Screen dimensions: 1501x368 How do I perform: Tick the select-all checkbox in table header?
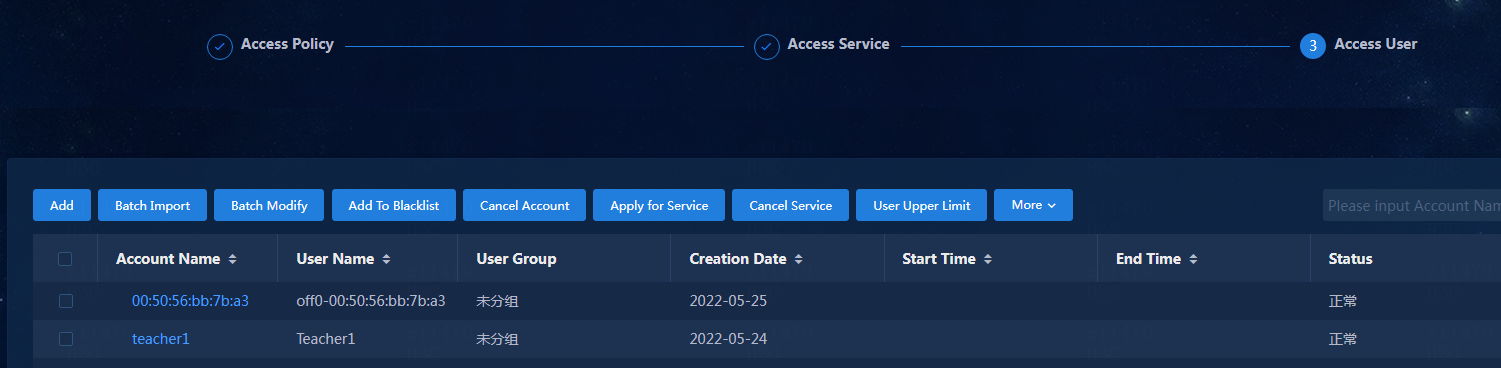point(65,259)
